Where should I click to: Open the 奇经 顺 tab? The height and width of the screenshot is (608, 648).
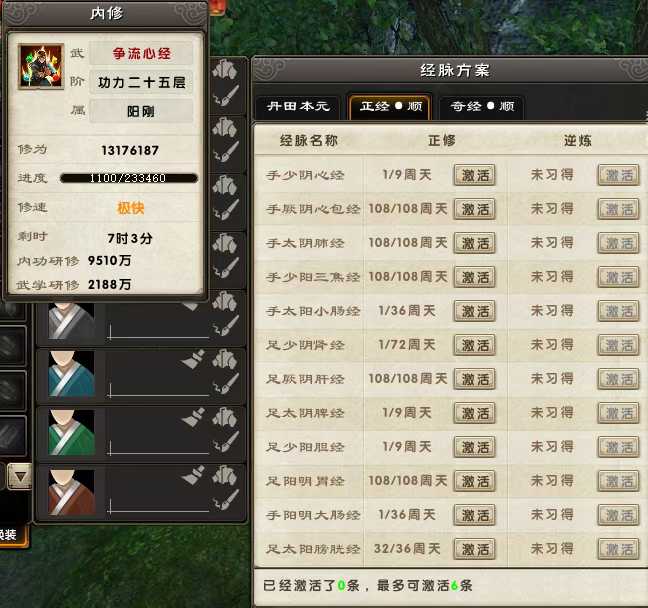tap(482, 107)
